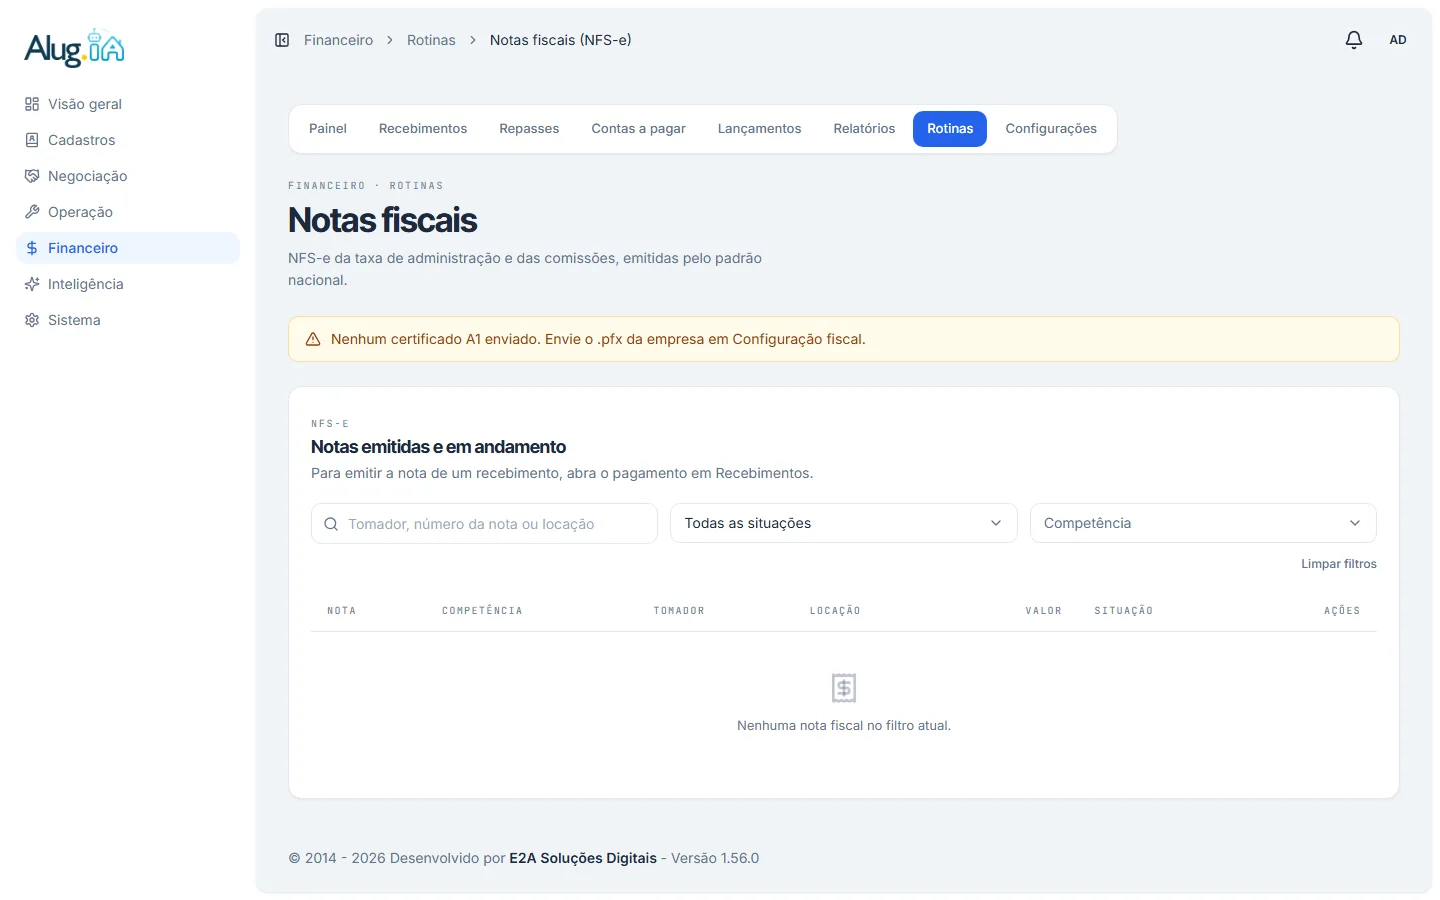The height and width of the screenshot is (900, 1440).
Task: Open the Todas as situações dropdown
Action: tap(844, 523)
